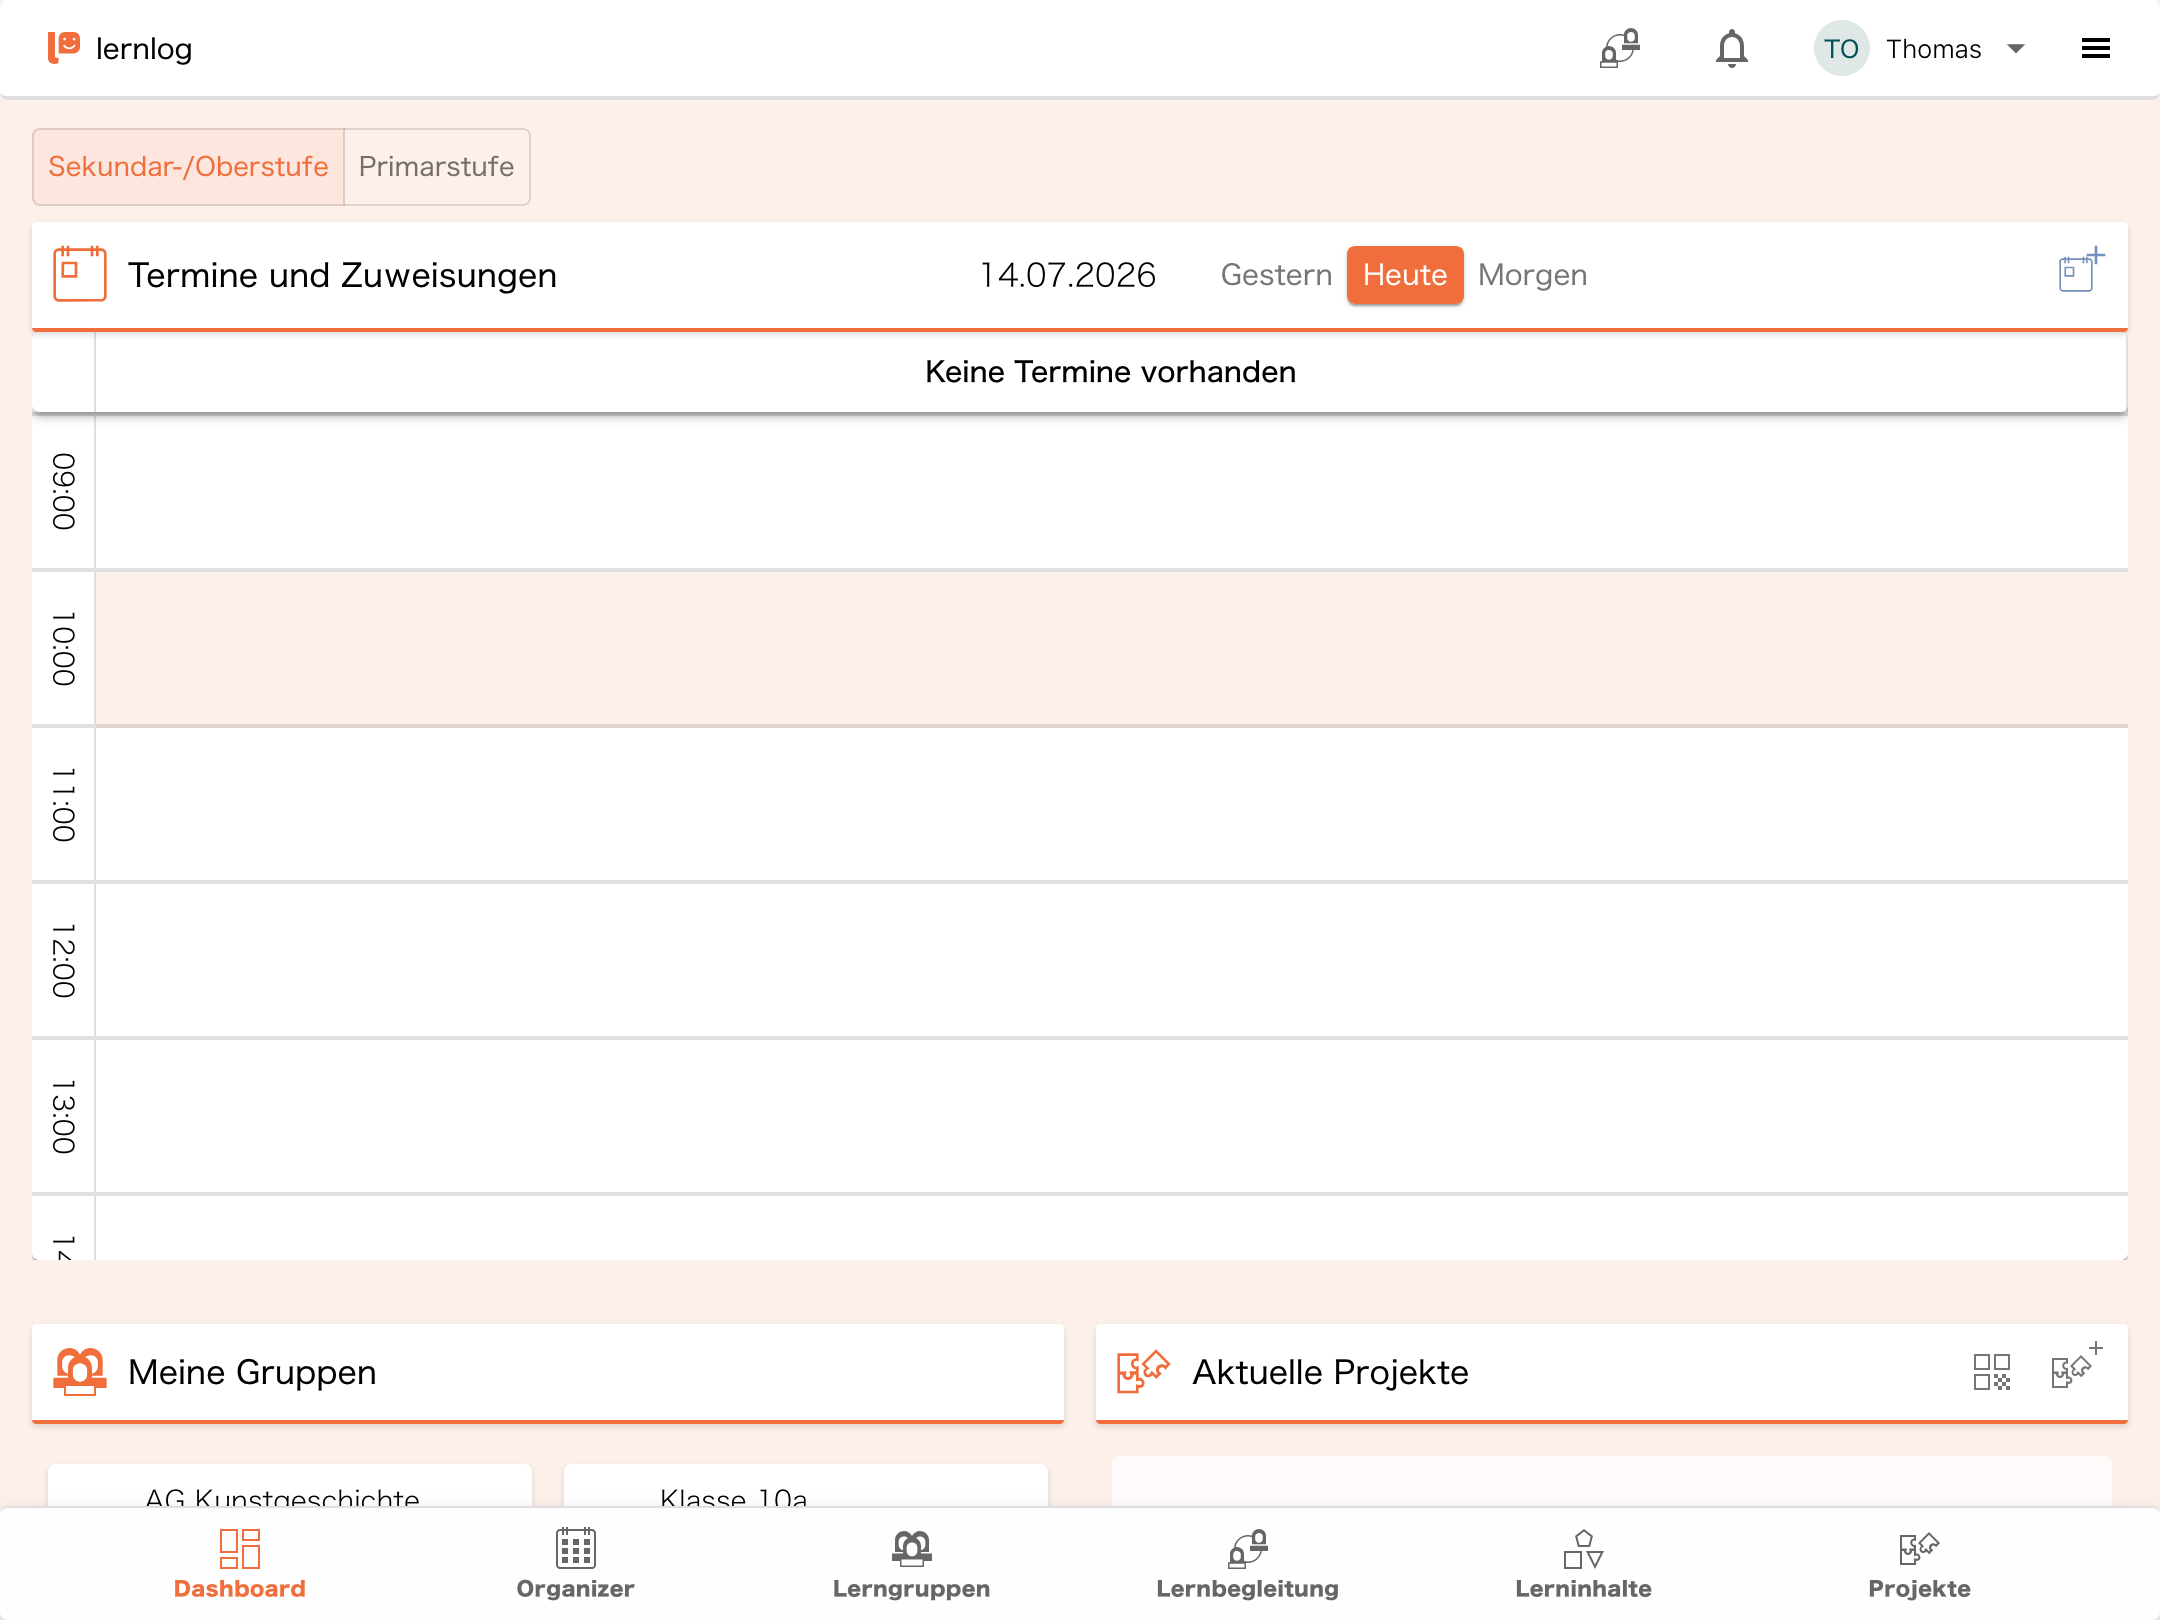
Task: Click the 11:00 time slot row
Action: [x=1110, y=804]
